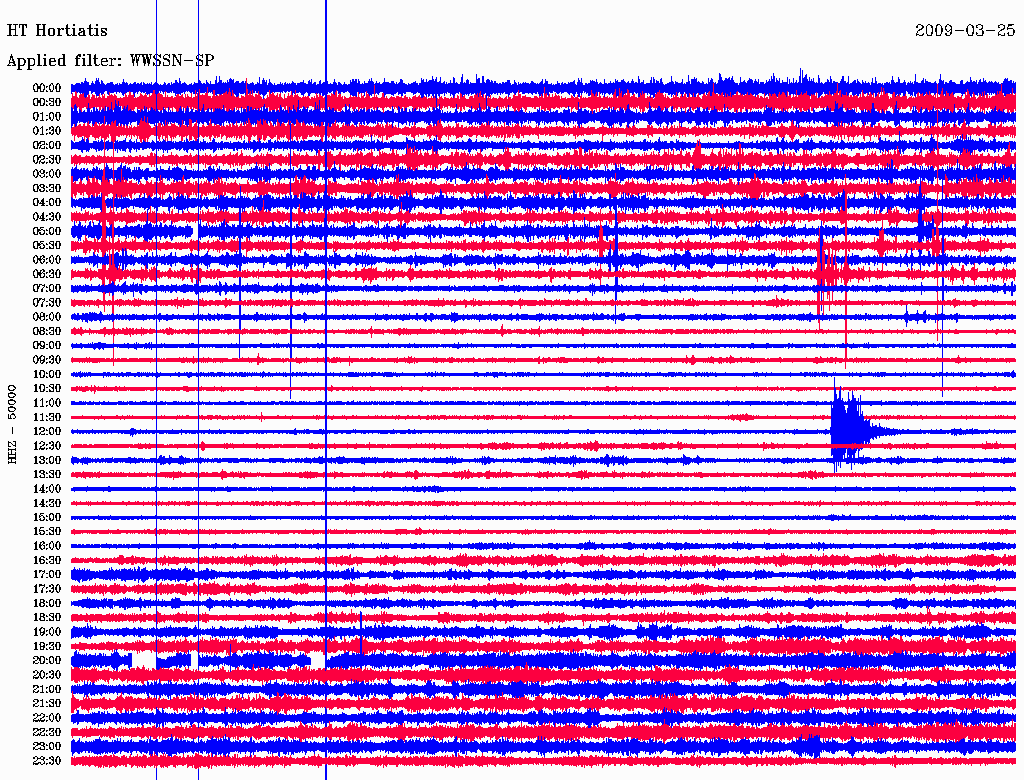The image size is (1024, 780).
Task: Select the 01:00 time label
Action: point(47,117)
